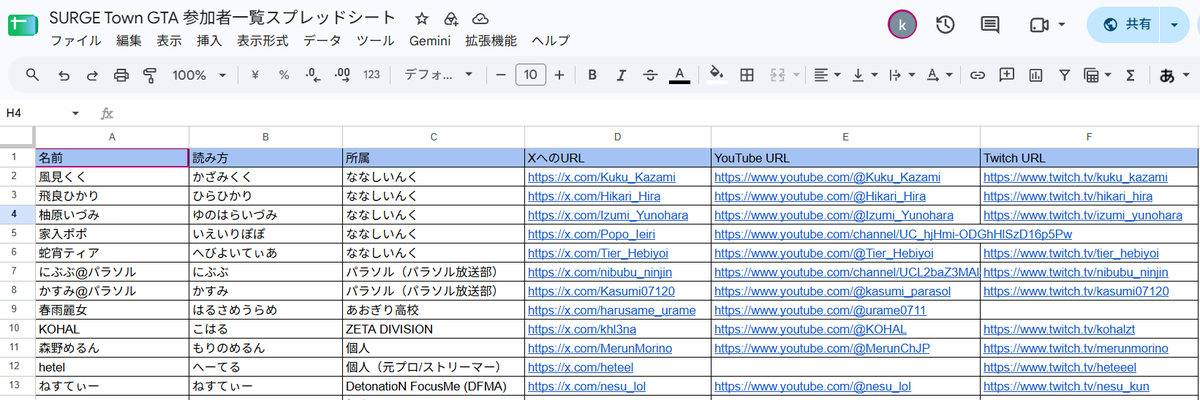Select column C header
The height and width of the screenshot is (400, 1200).
coord(434,137)
